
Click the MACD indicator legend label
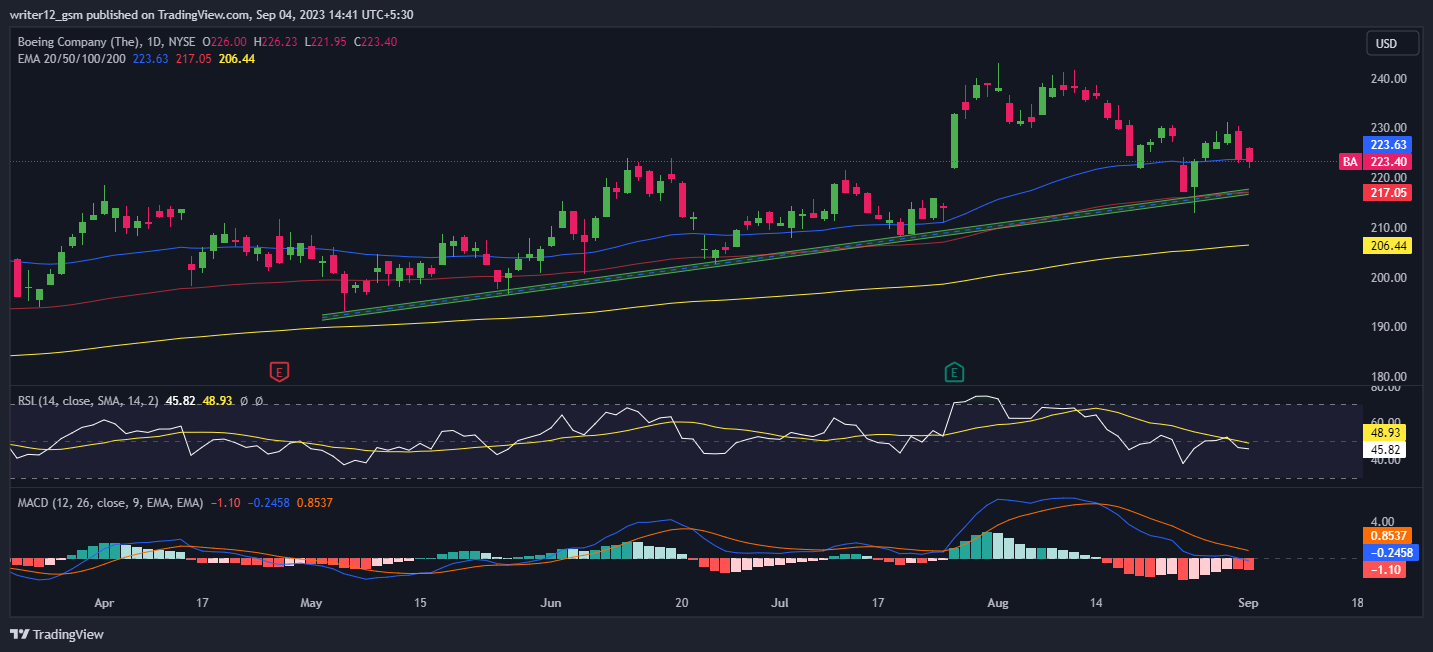(x=111, y=502)
